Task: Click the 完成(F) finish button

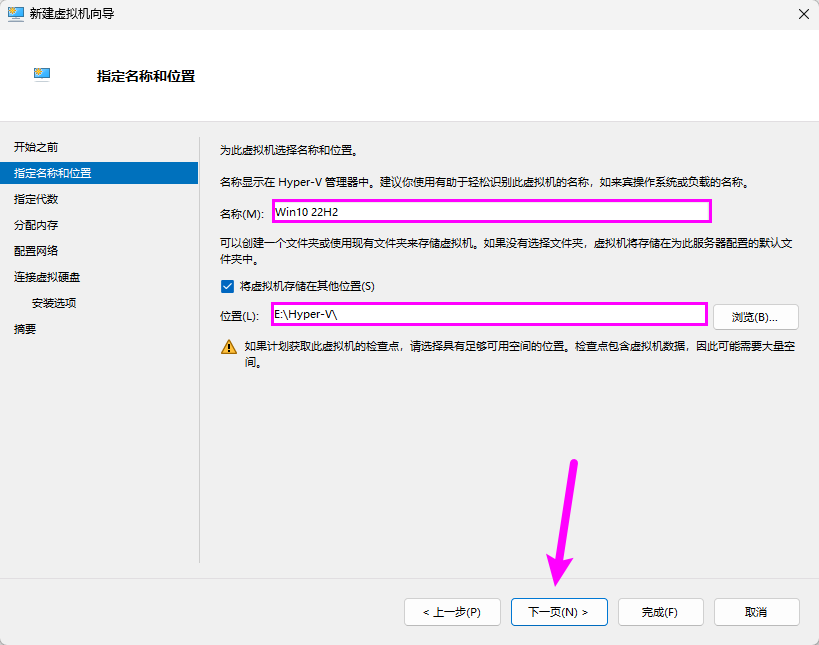Action: pyautogui.click(x=660, y=612)
